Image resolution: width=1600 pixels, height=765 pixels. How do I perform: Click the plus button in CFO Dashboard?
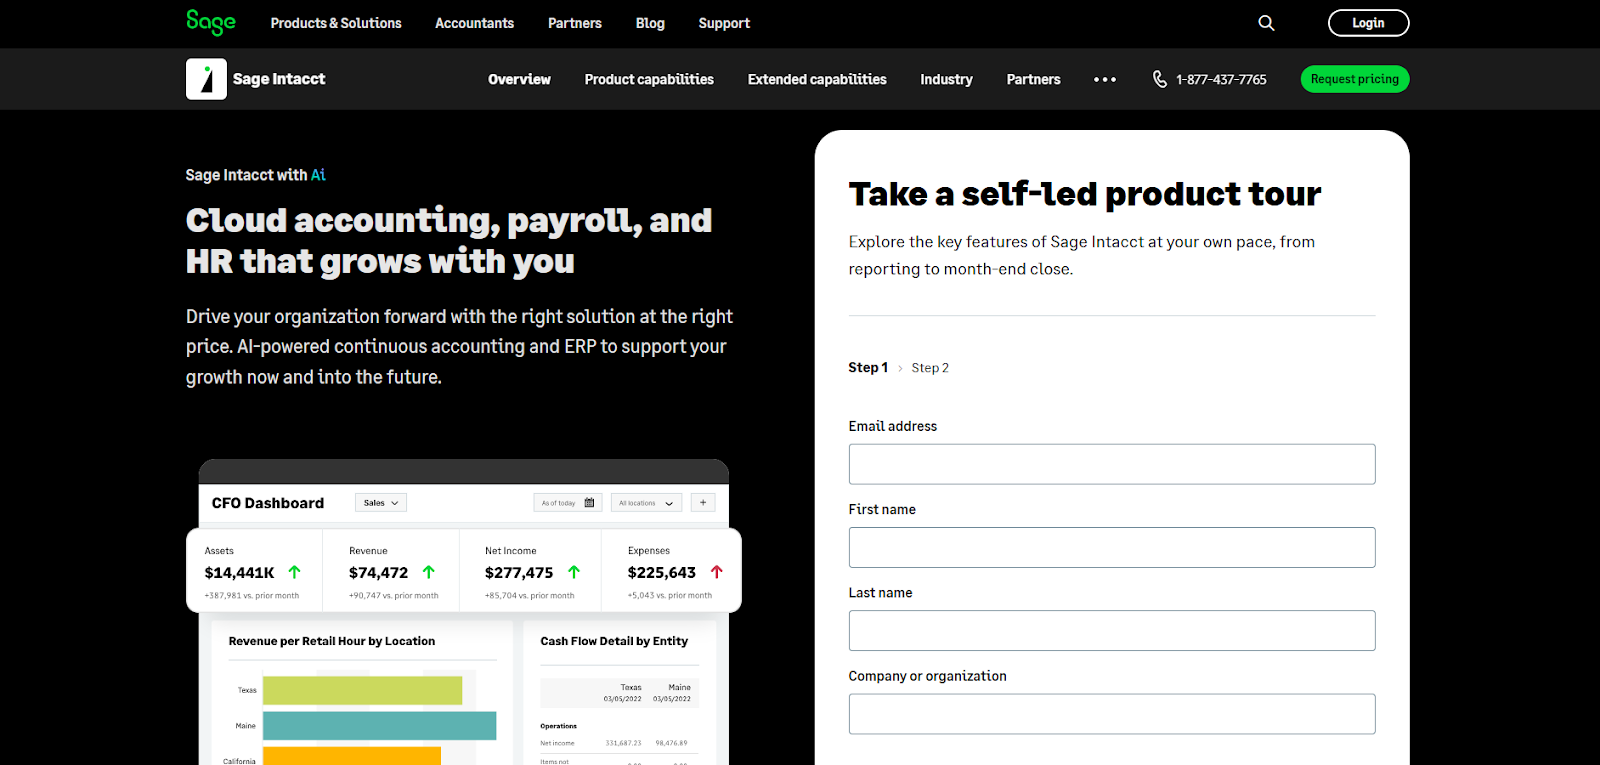pyautogui.click(x=703, y=503)
